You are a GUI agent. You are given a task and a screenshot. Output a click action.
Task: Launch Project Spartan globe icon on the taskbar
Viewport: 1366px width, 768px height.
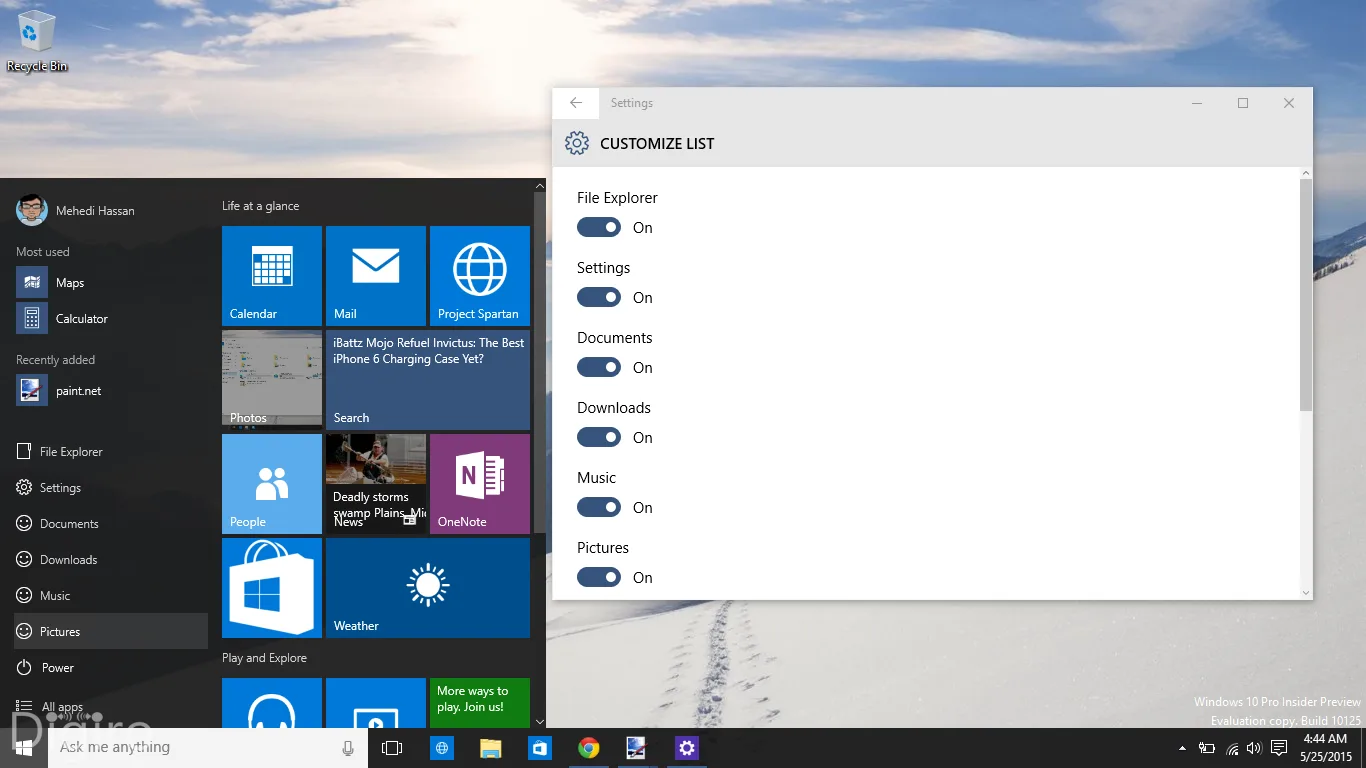coord(441,748)
